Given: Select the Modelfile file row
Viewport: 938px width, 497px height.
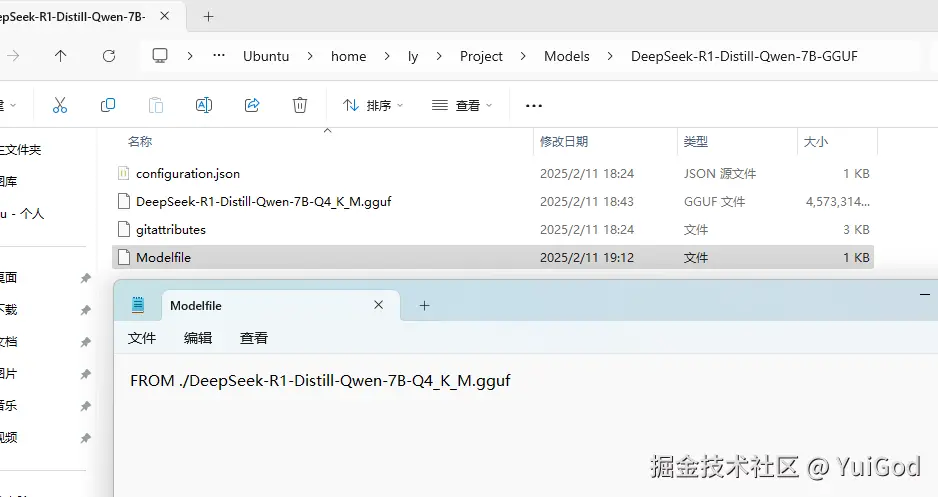Looking at the screenshot, I should [x=493, y=257].
